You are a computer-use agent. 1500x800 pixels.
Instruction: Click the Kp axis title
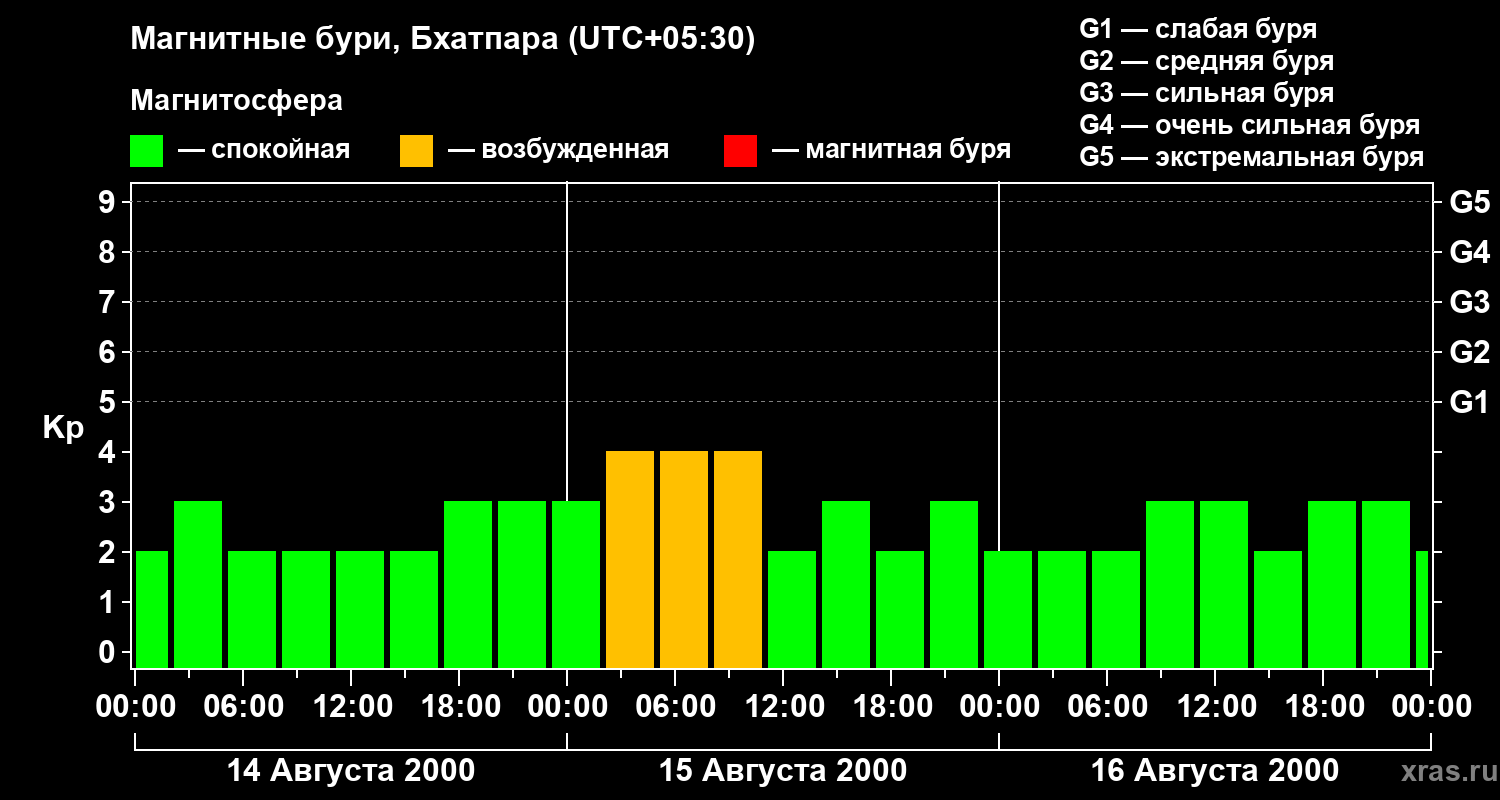click(x=63, y=428)
